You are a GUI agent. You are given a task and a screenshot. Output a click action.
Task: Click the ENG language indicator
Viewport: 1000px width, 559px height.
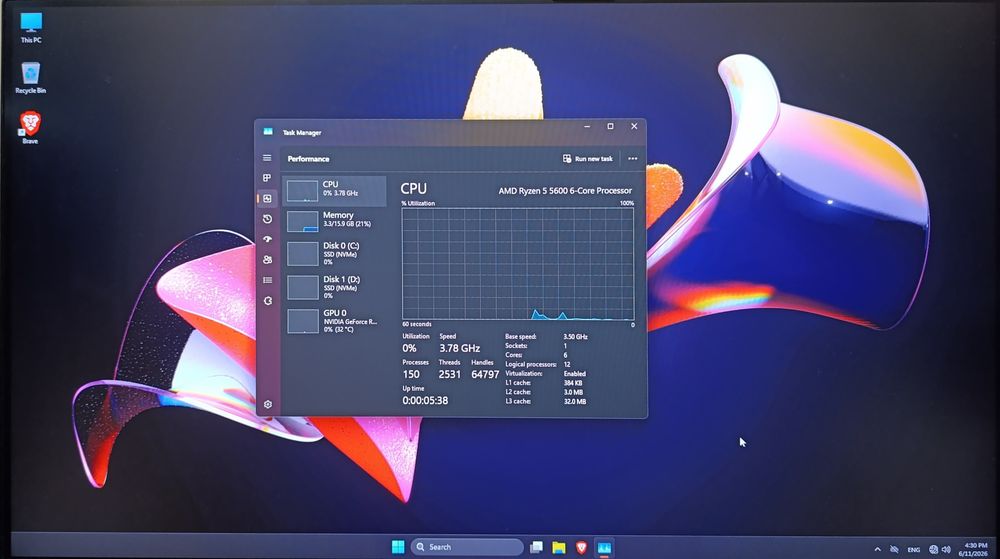click(x=913, y=549)
